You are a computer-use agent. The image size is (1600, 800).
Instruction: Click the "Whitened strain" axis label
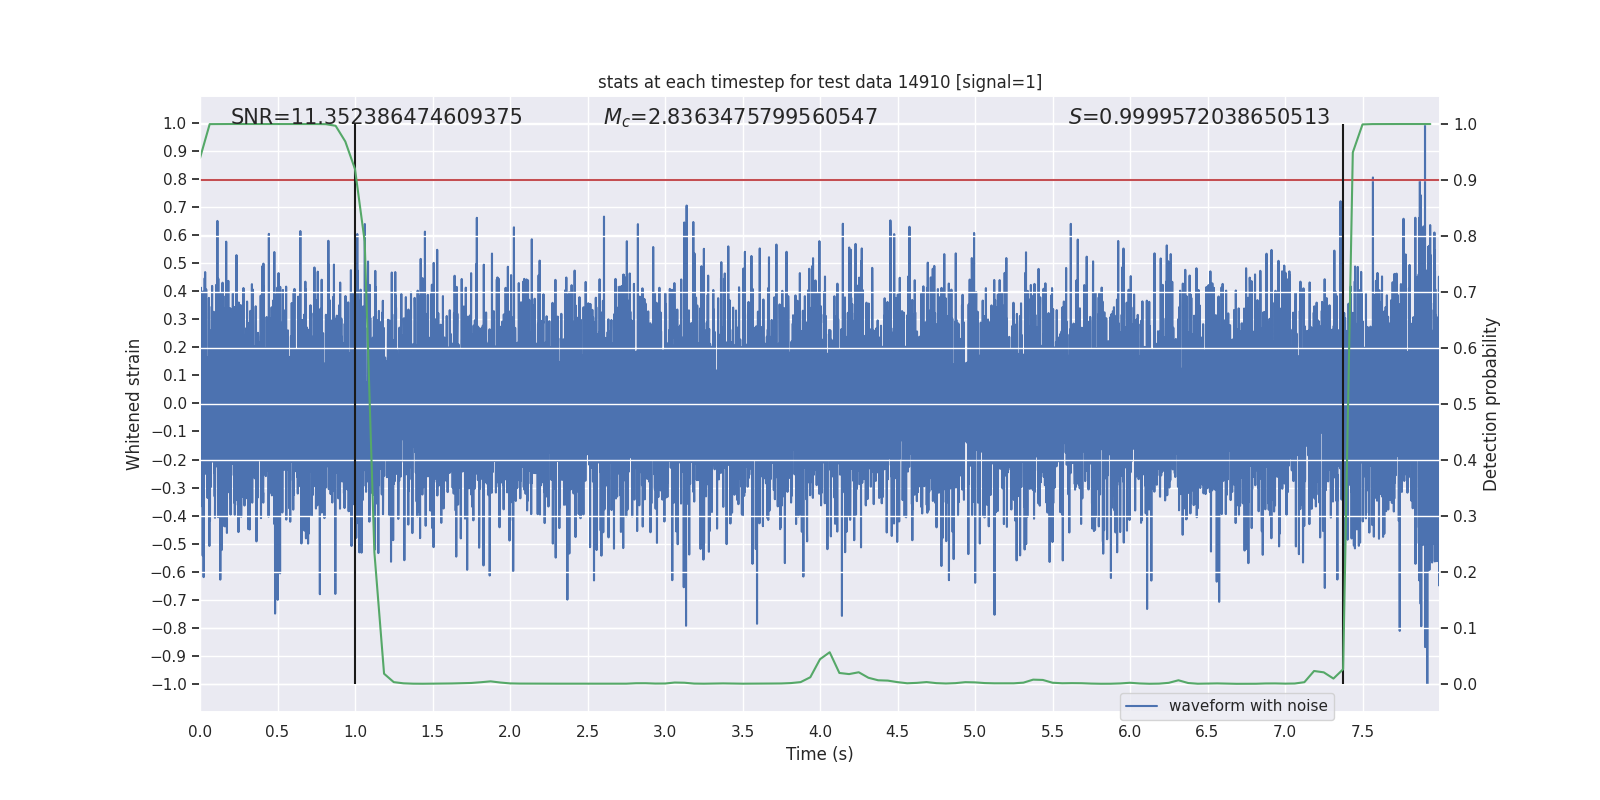click(x=134, y=404)
